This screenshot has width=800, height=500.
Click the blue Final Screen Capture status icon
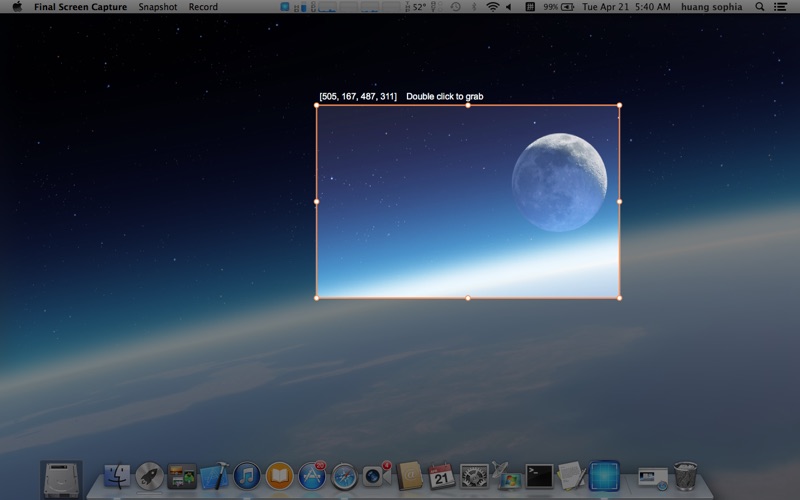pyautogui.click(x=285, y=7)
